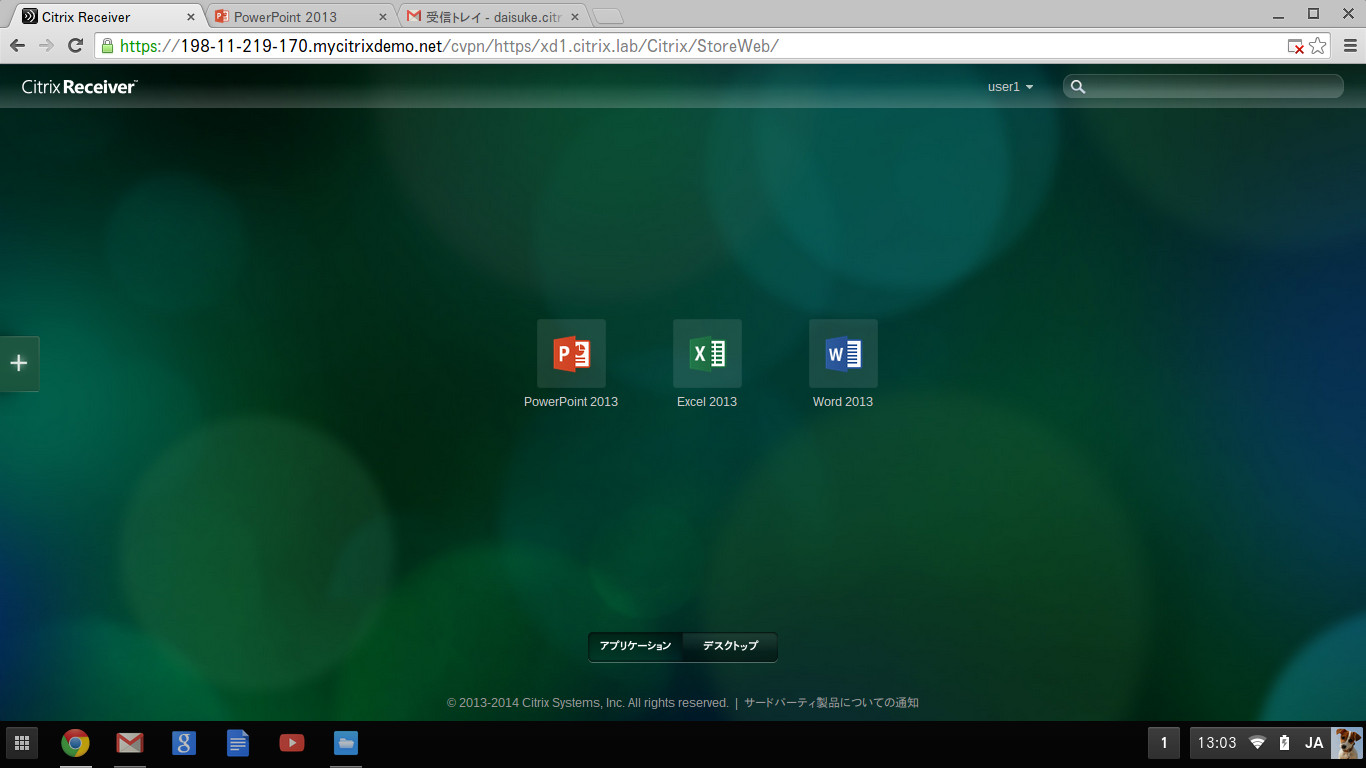Focus the Citrix Receiver search field

point(1203,87)
